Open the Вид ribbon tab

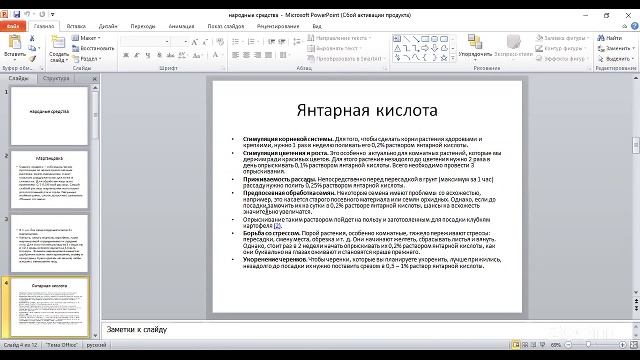tap(317, 26)
